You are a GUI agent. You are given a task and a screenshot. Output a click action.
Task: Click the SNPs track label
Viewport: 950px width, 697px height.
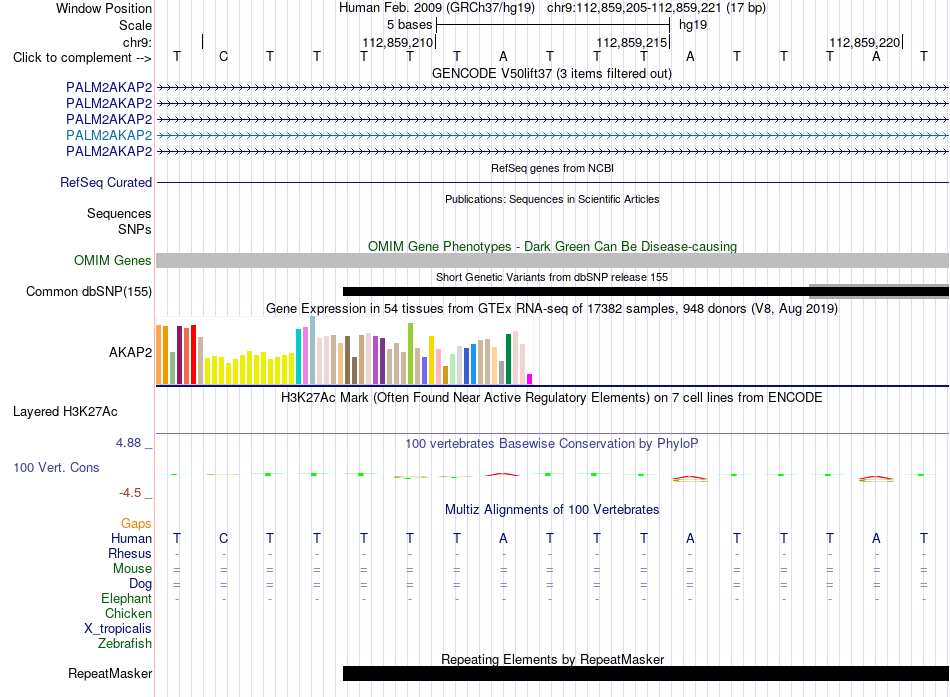(x=135, y=230)
